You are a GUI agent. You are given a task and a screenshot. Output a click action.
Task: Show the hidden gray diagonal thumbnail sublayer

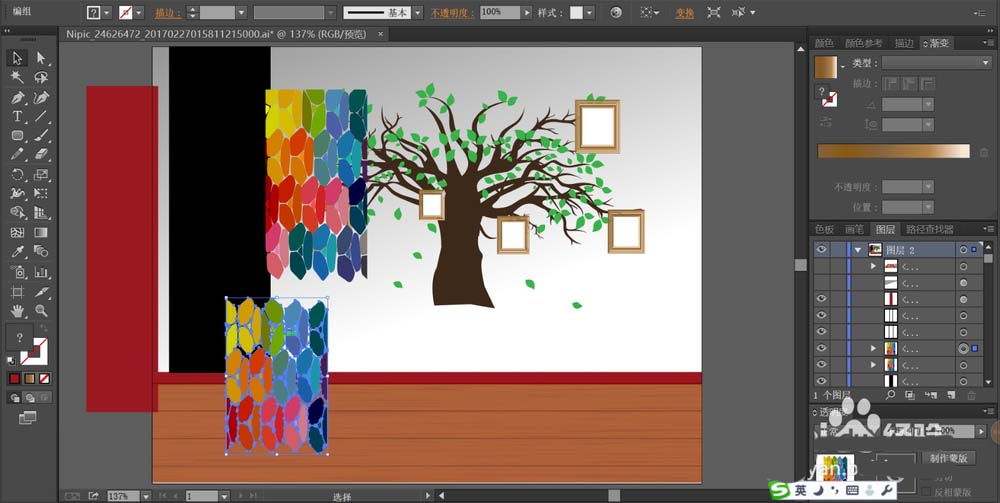(x=821, y=282)
